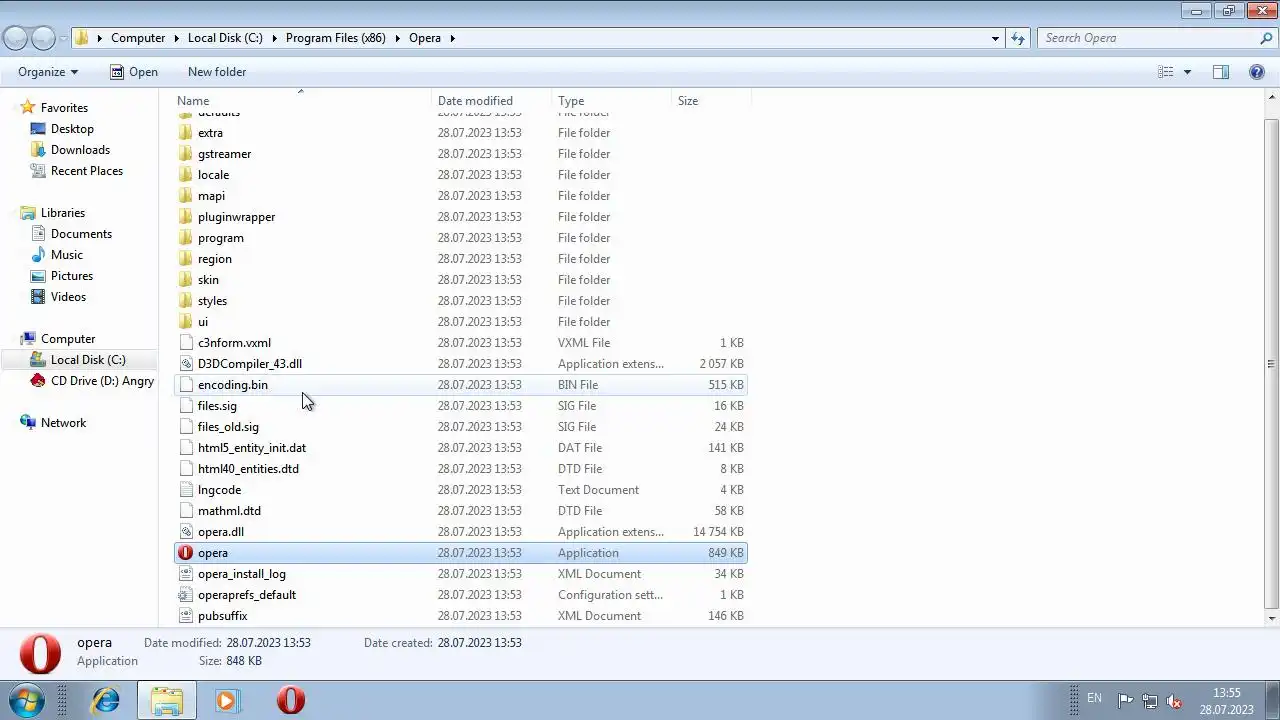This screenshot has width=1280, height=720.
Task: Select Pictures library
Action: 72,276
